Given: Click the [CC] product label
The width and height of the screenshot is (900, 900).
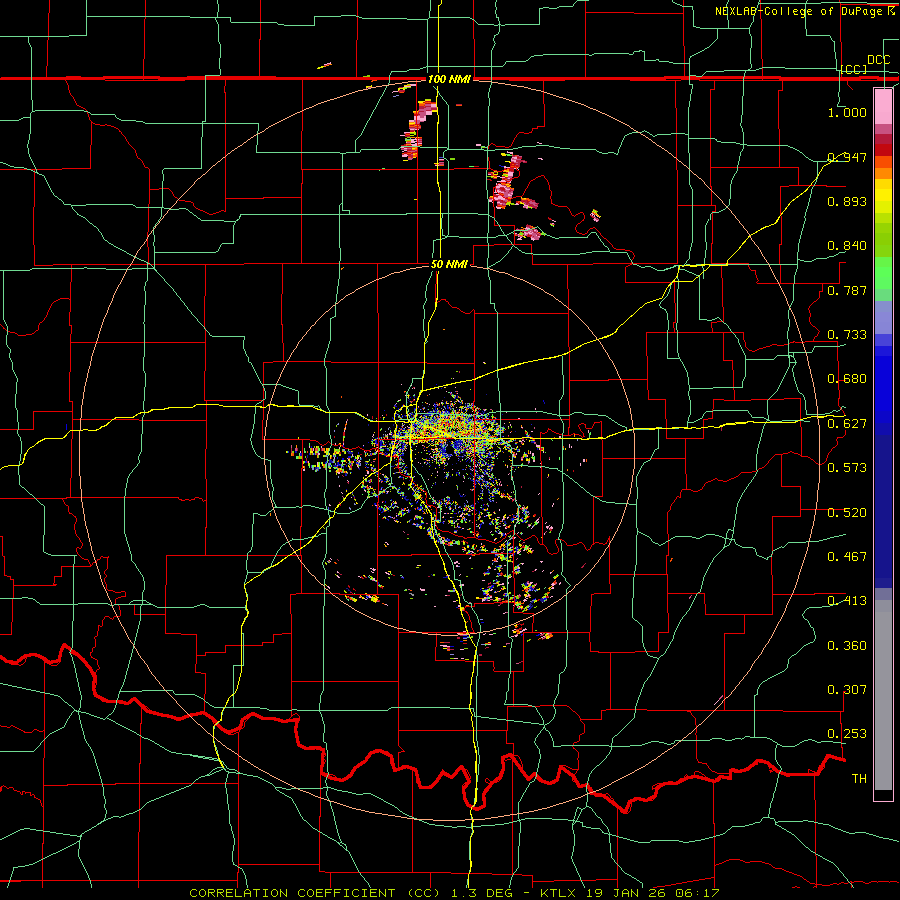Looking at the screenshot, I should click(x=854, y=69).
